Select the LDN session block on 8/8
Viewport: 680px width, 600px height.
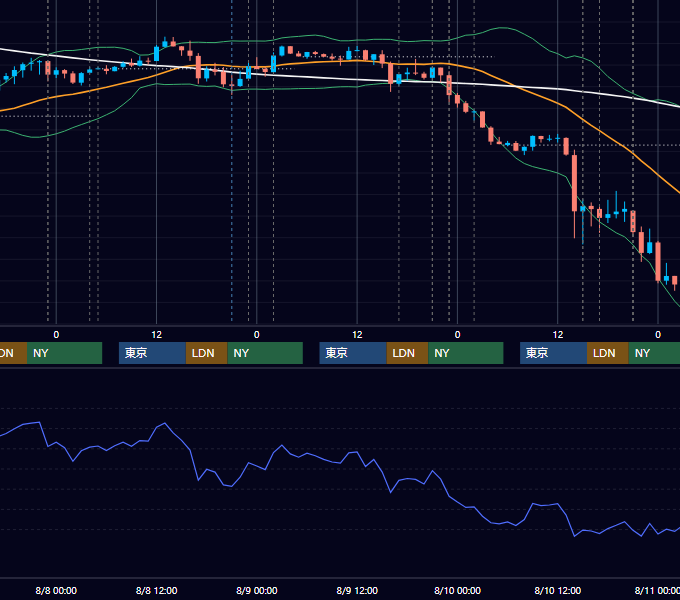(206, 353)
